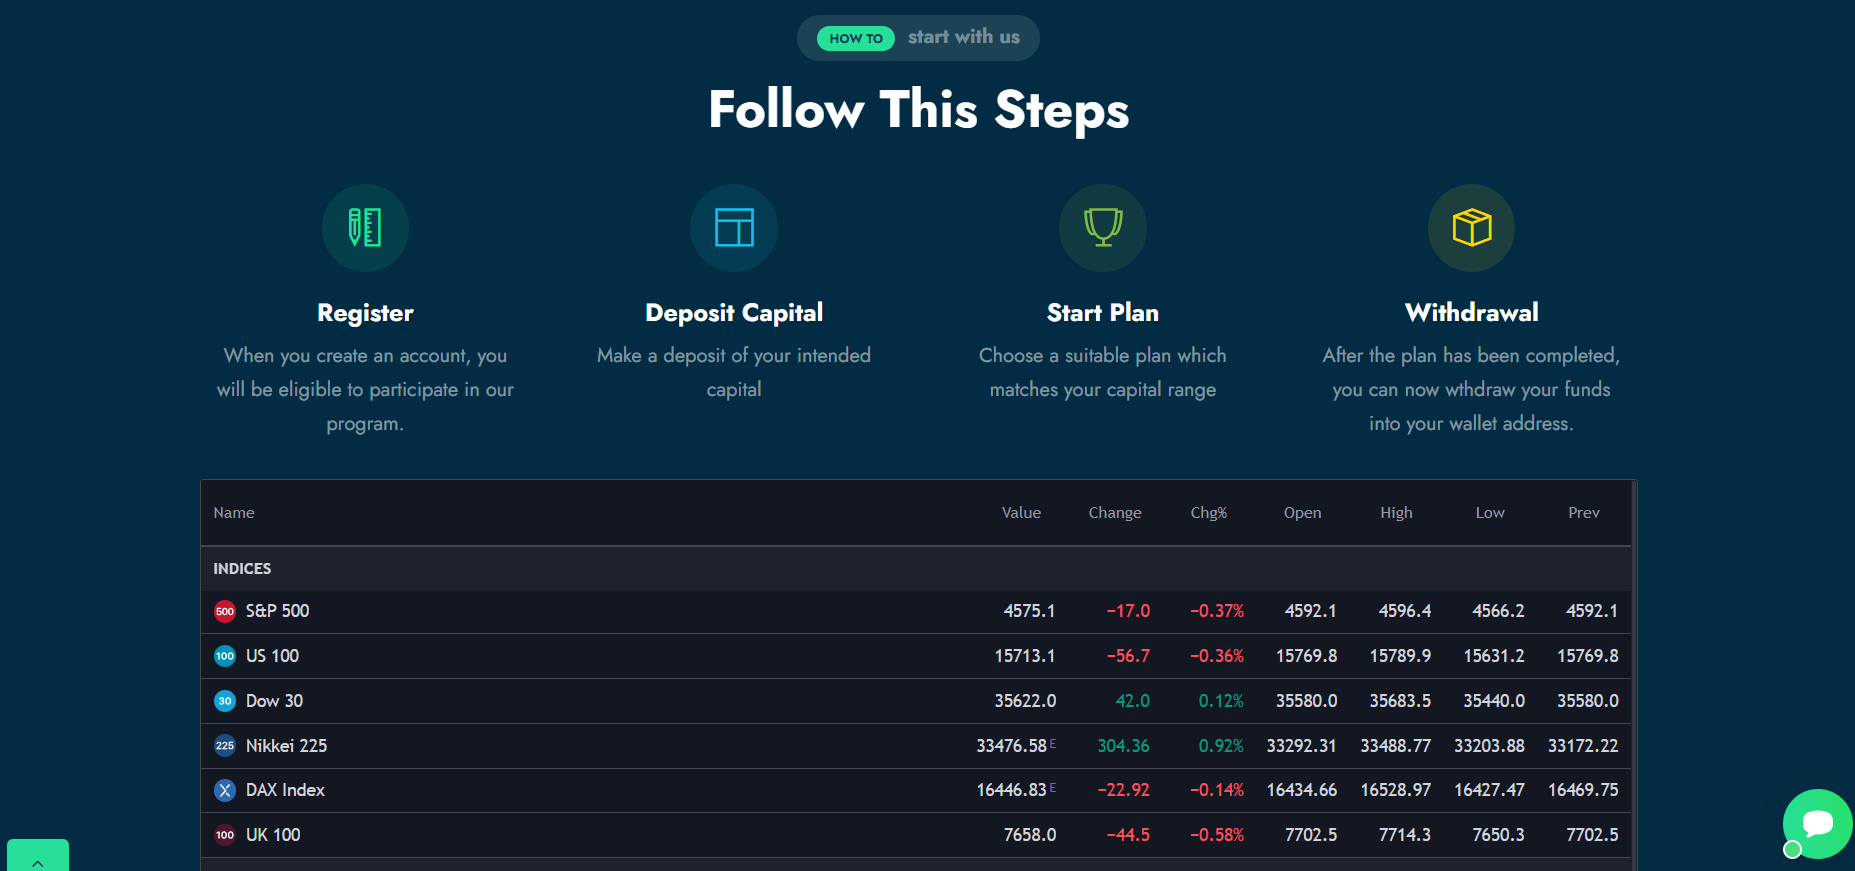Click the Start Plan heading
Screen dimensions: 1855x871
click(1103, 313)
